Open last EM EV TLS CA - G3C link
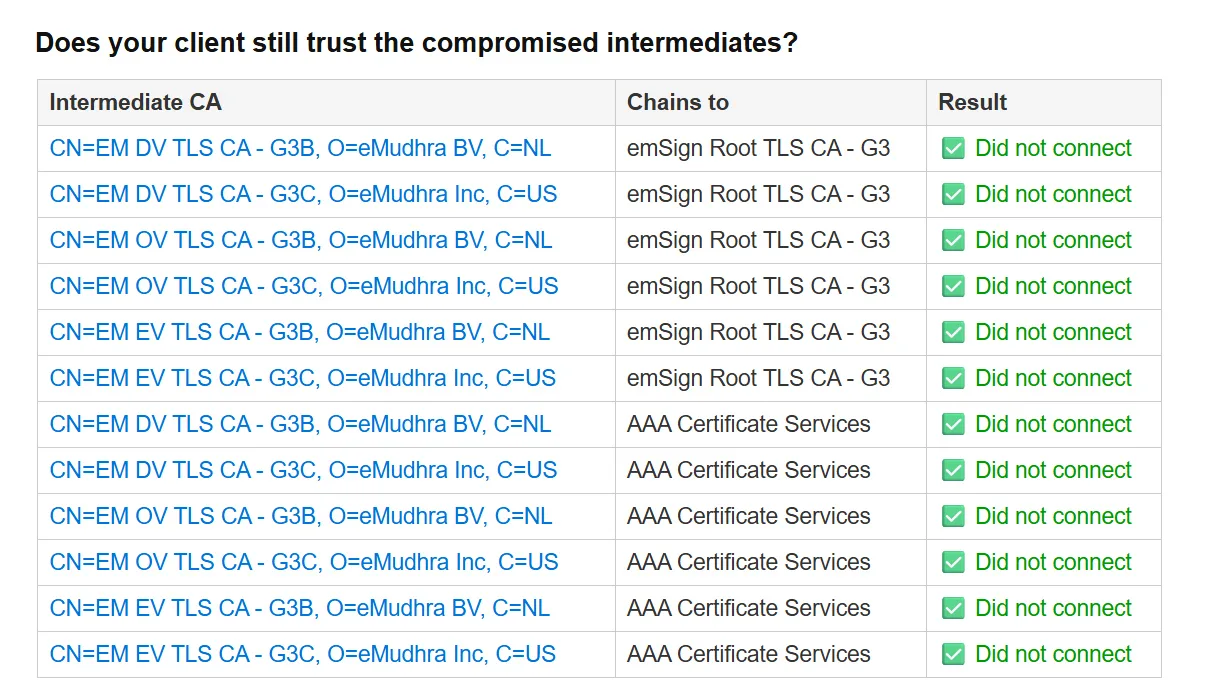 303,654
